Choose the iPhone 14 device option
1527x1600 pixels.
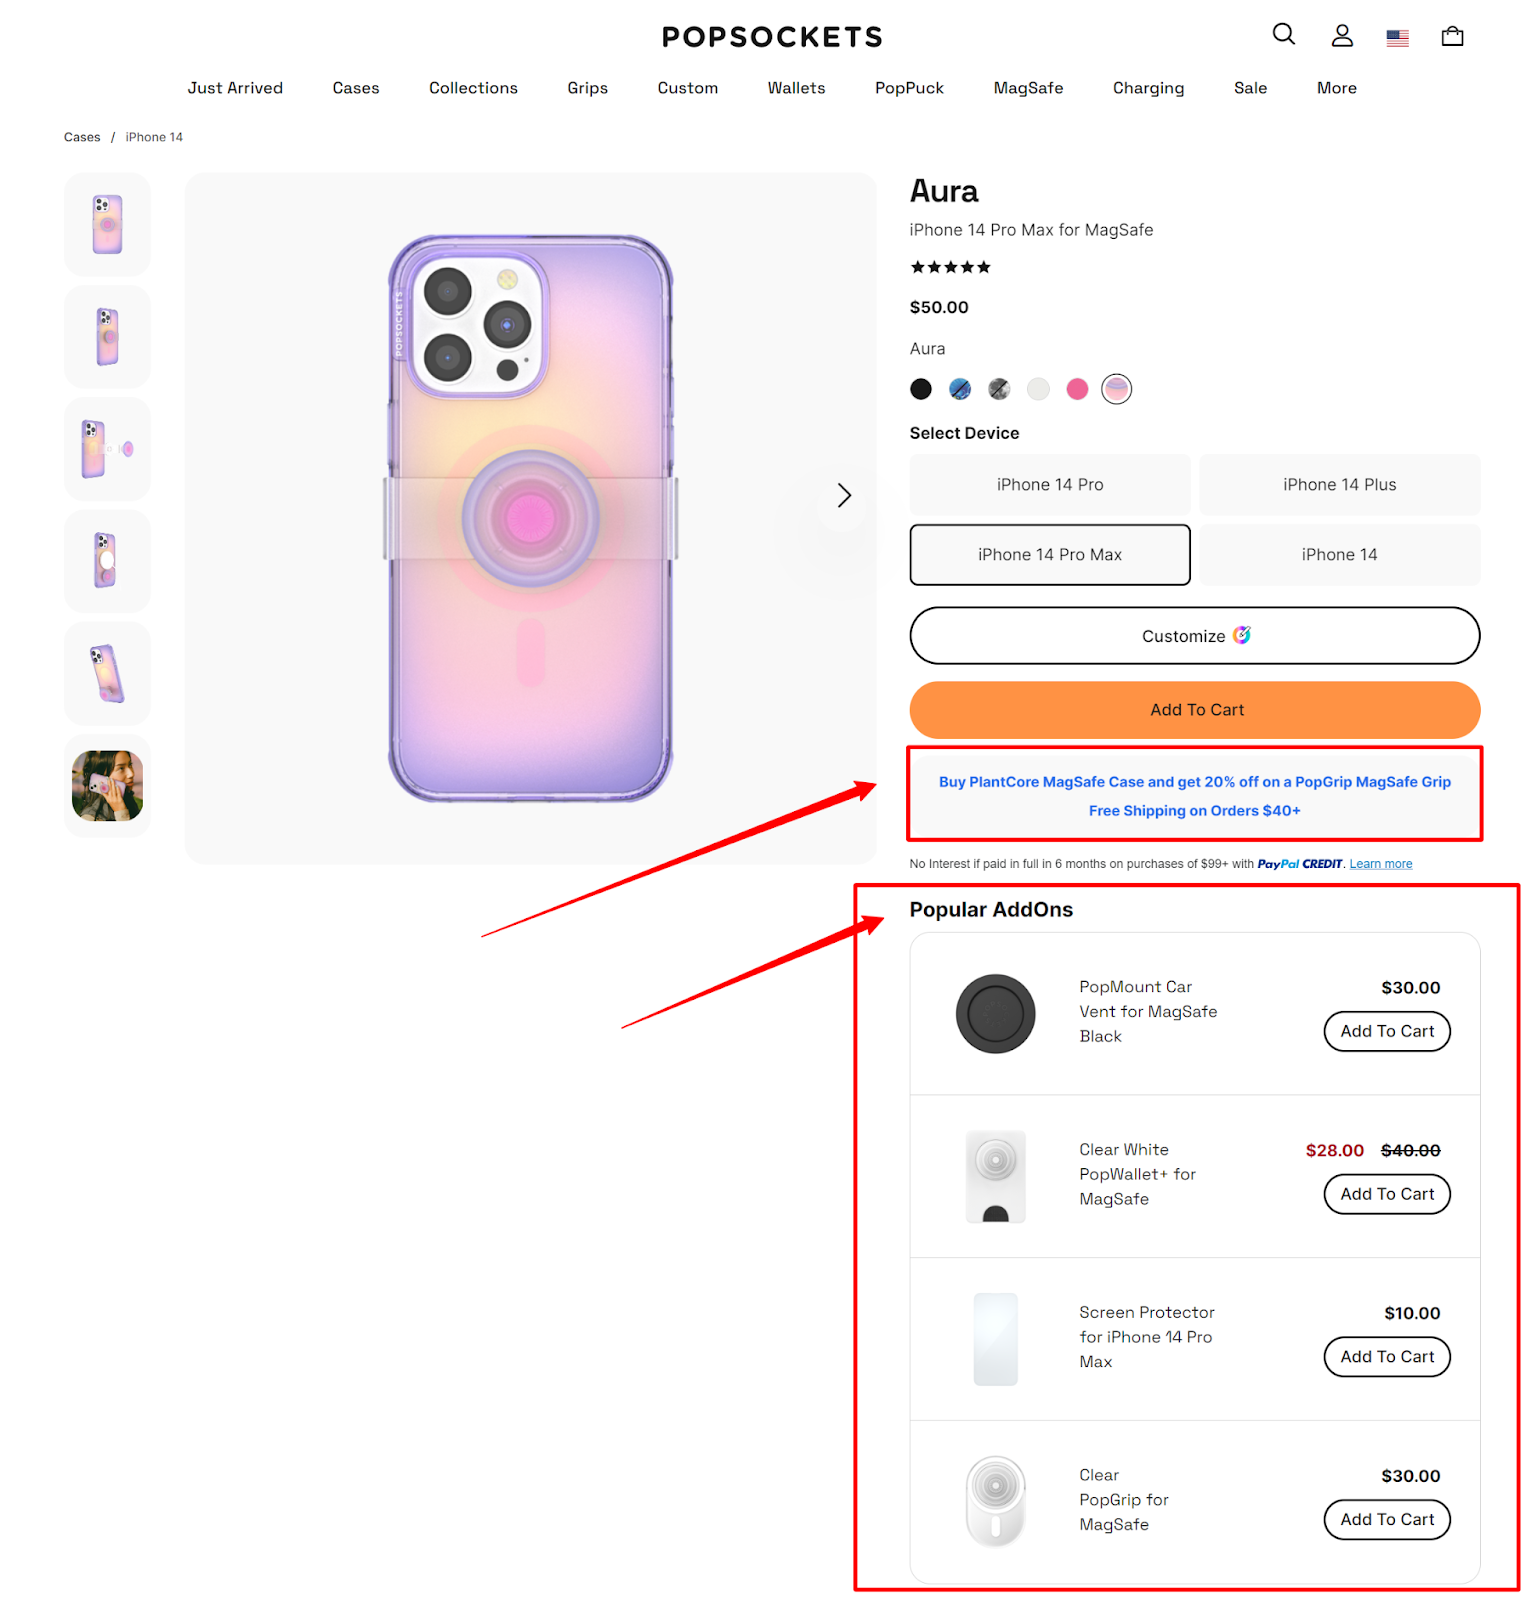pyautogui.click(x=1339, y=555)
